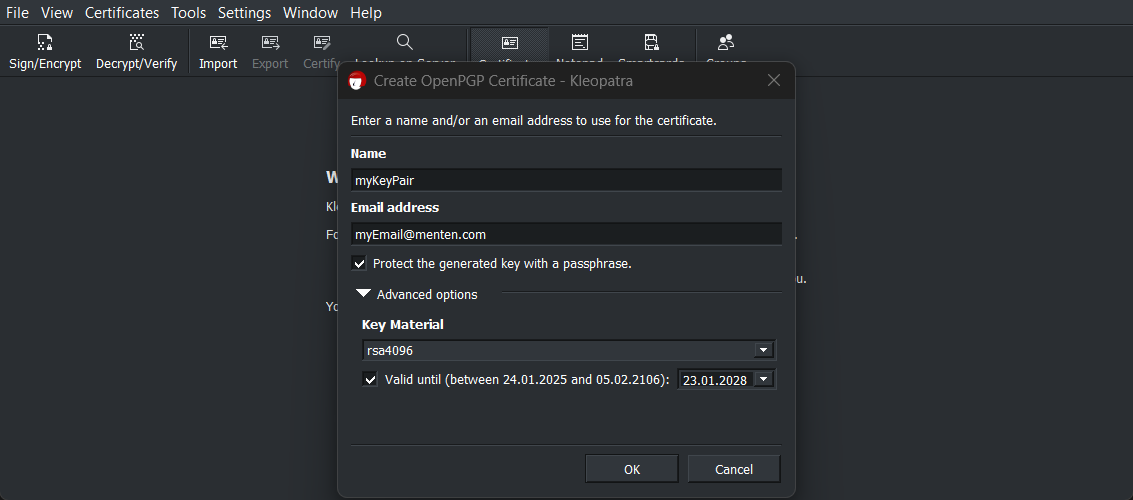
Task: Open the rsa4096 Key Material dropdown
Action: (x=763, y=351)
